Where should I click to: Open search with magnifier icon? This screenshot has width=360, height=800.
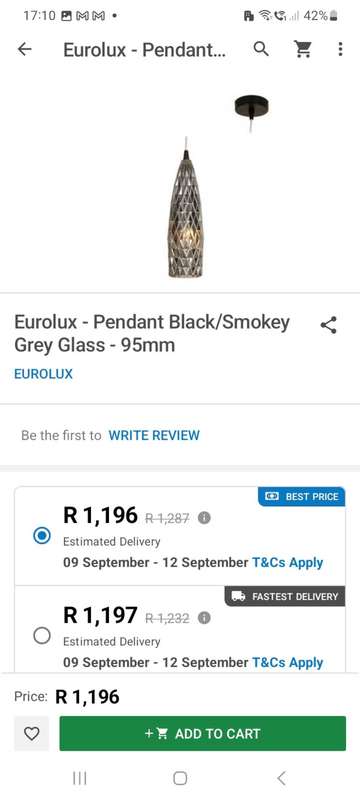tap(261, 49)
